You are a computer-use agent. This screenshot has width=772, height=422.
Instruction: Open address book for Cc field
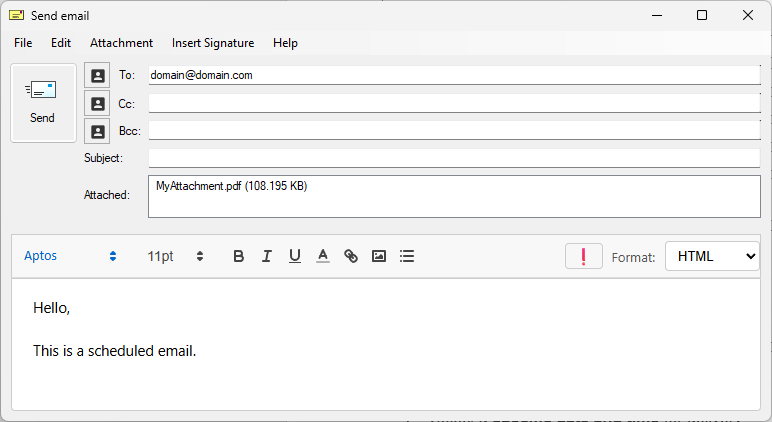(97, 103)
